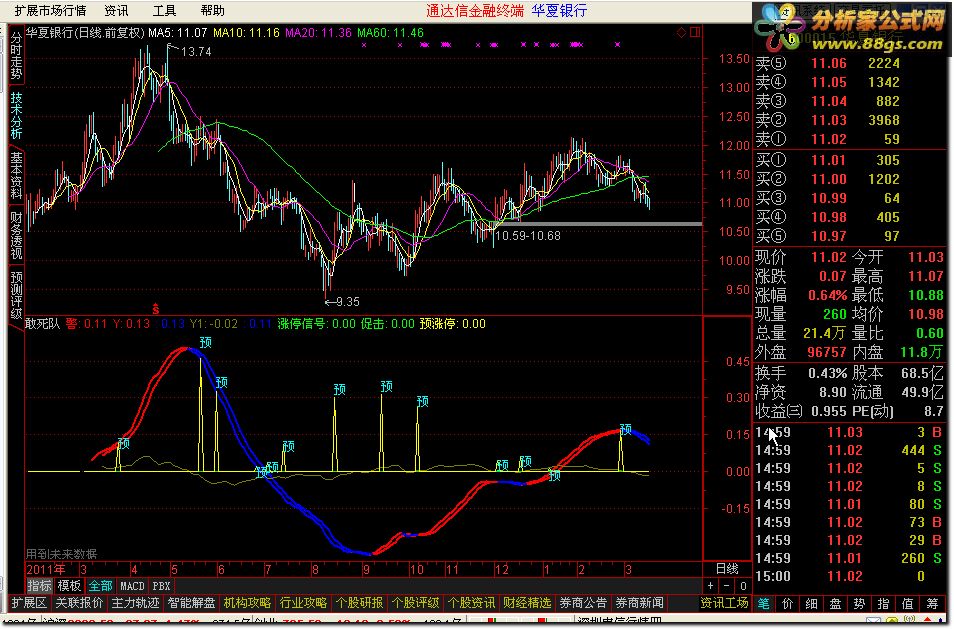Click the 9.35 low price label
The image size is (954, 629).
click(347, 302)
